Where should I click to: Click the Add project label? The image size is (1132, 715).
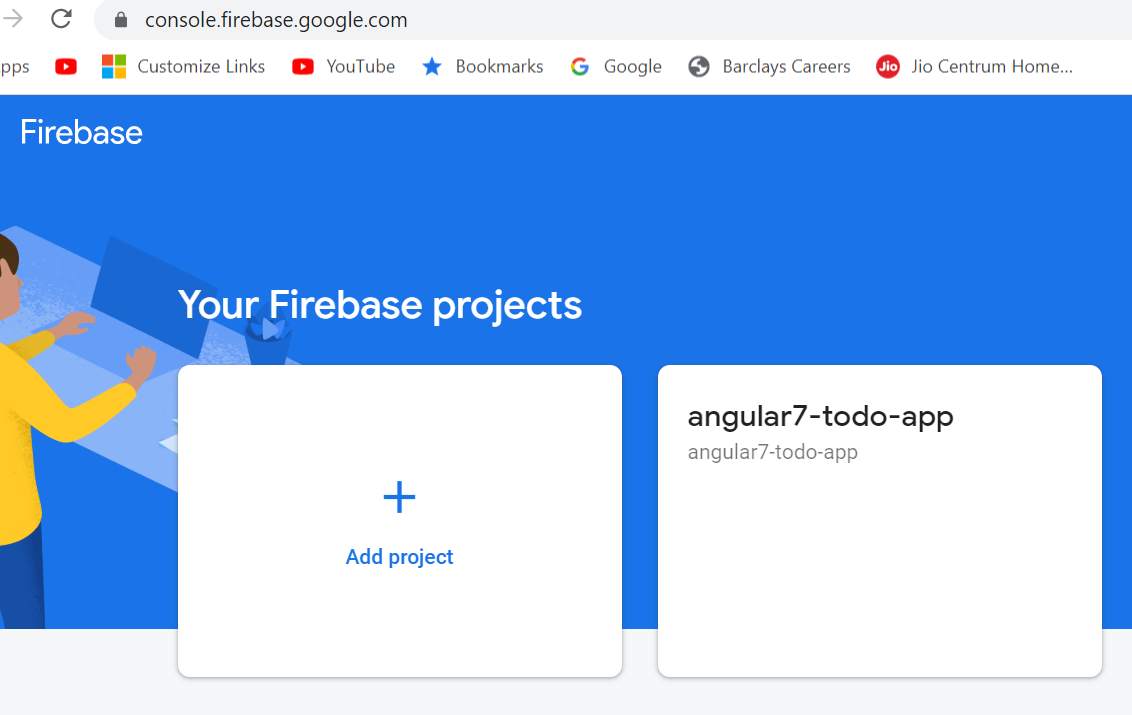[x=399, y=557]
